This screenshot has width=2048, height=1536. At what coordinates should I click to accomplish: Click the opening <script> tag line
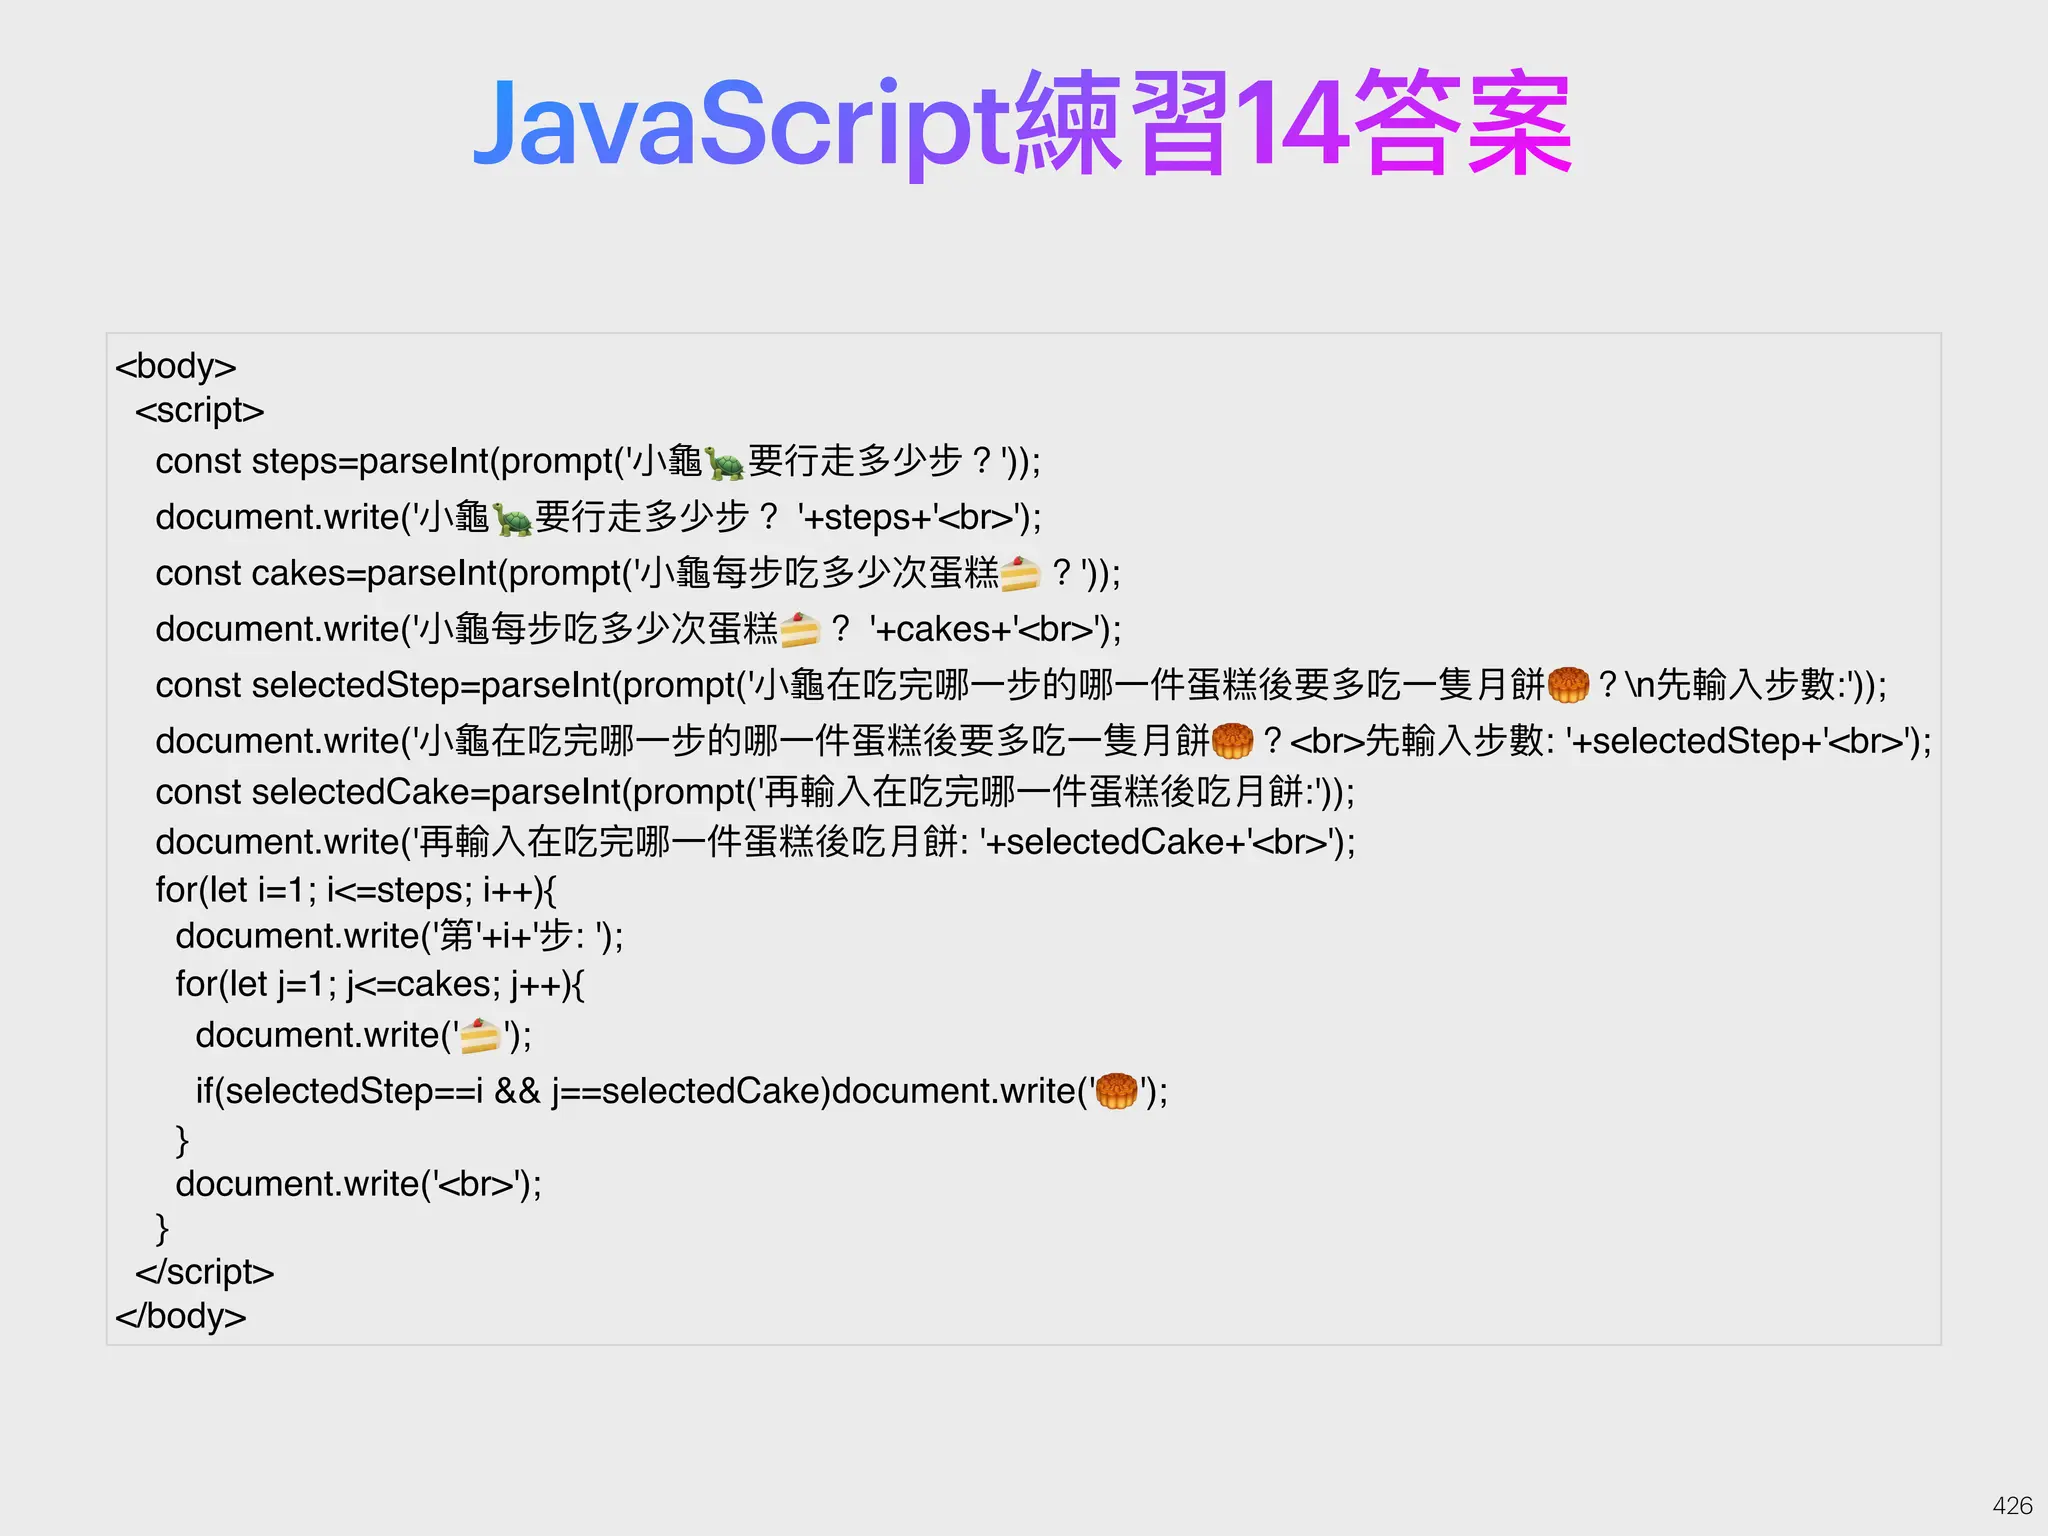tap(200, 410)
